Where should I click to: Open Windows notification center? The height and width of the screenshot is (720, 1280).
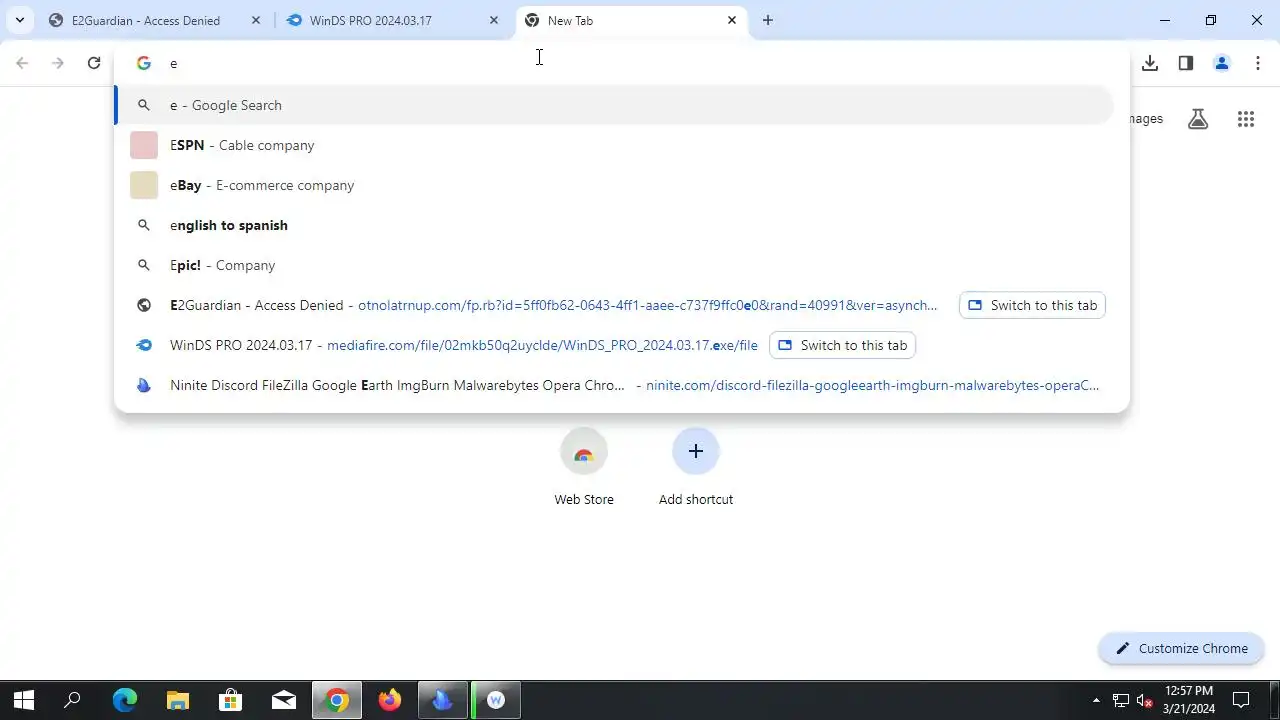(x=1241, y=701)
